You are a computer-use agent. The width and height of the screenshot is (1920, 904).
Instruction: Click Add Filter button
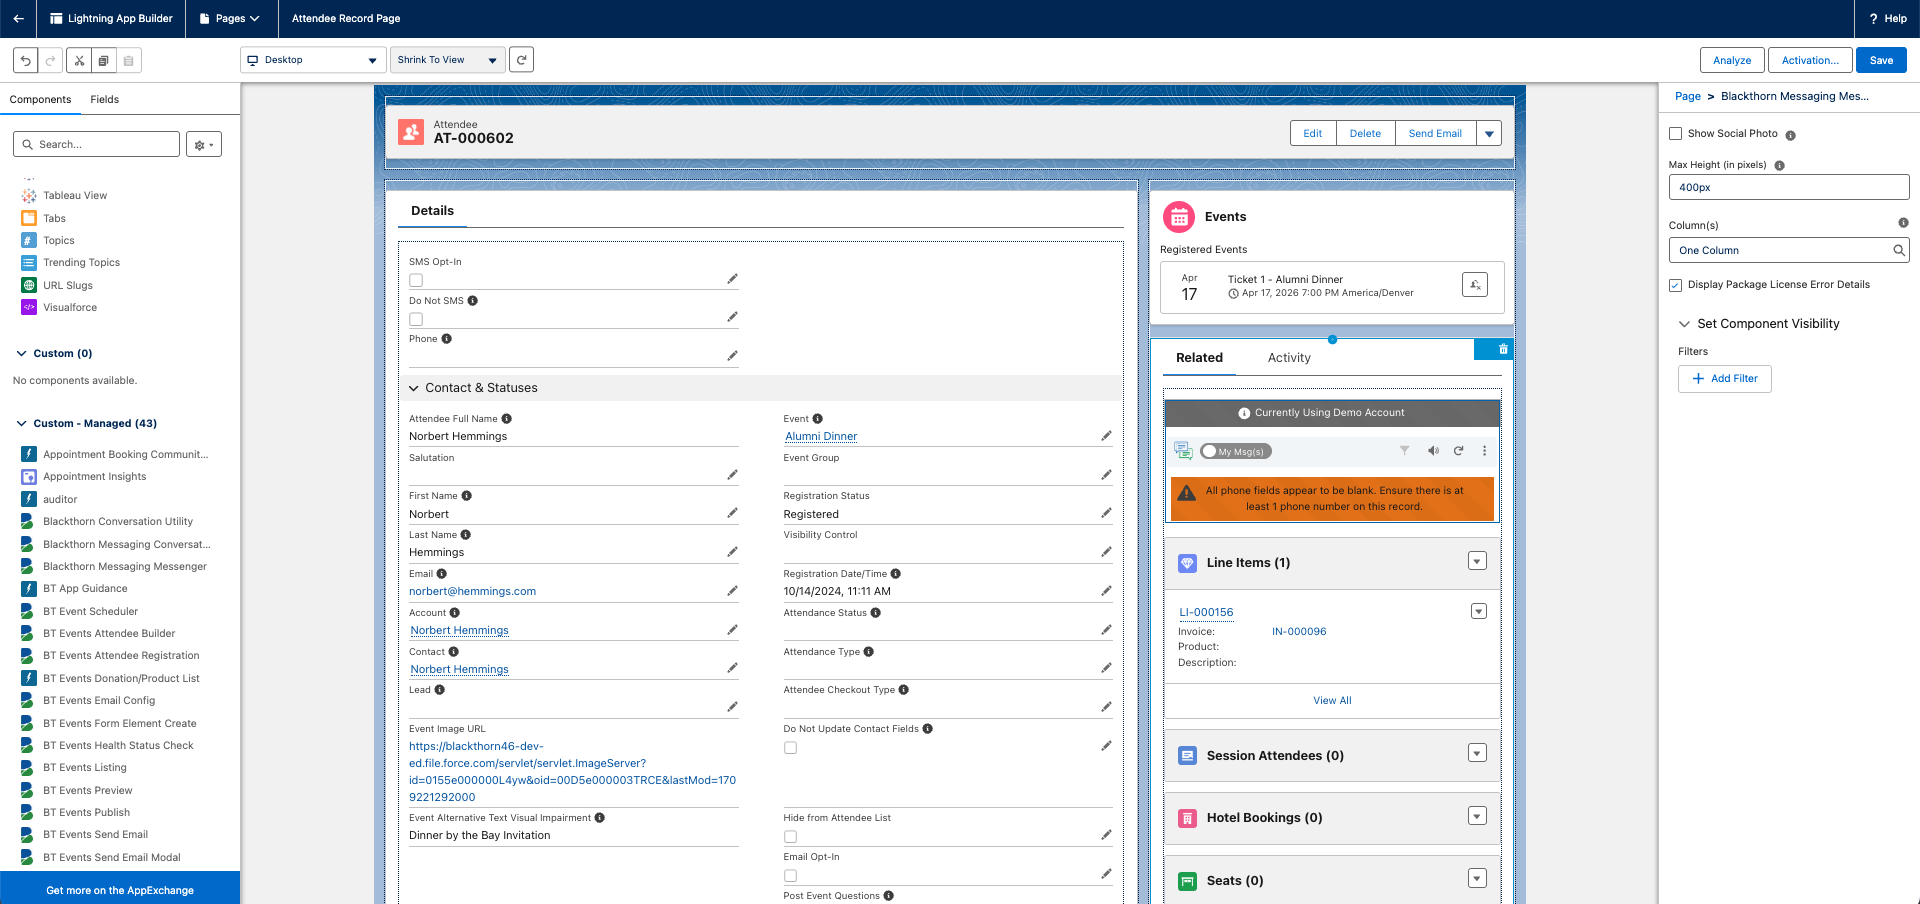point(1725,379)
